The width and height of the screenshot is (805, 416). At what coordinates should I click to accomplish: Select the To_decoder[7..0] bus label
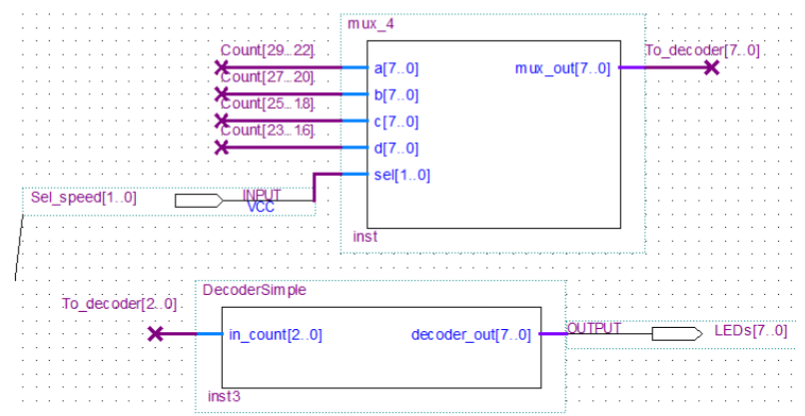(x=702, y=50)
